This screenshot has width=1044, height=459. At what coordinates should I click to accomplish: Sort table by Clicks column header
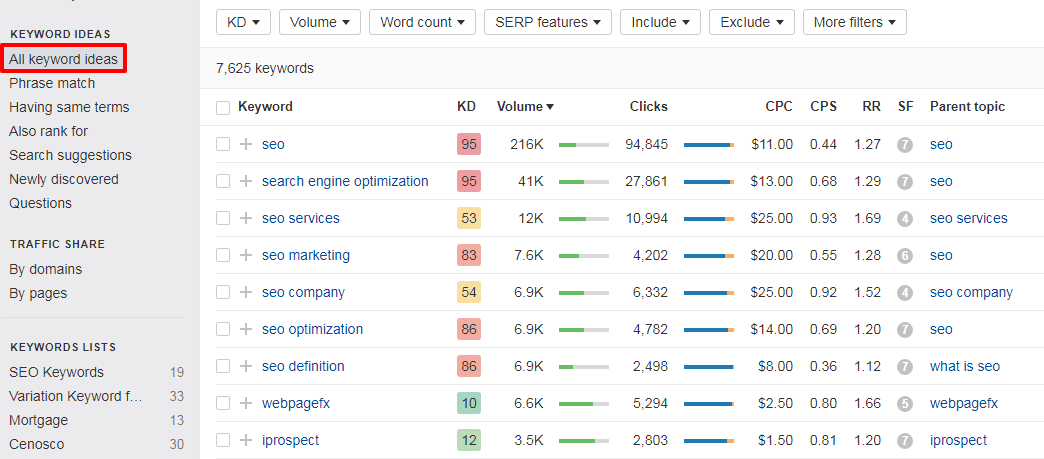tap(649, 107)
